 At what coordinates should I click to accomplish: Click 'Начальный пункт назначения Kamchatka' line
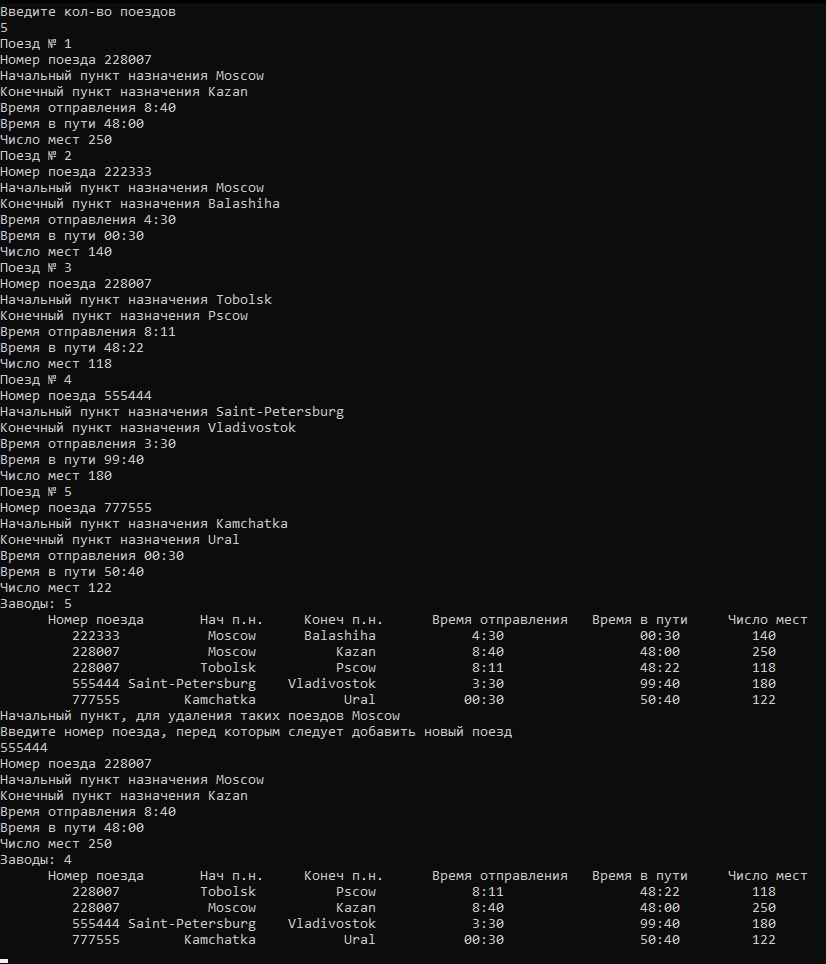pyautogui.click(x=144, y=523)
